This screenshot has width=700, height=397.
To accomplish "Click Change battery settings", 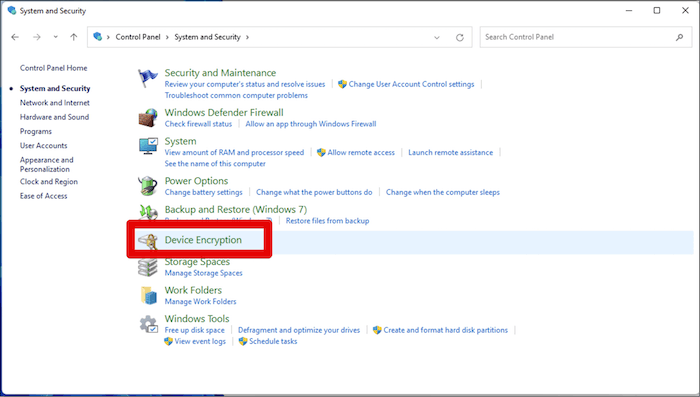I will click(x=204, y=192).
